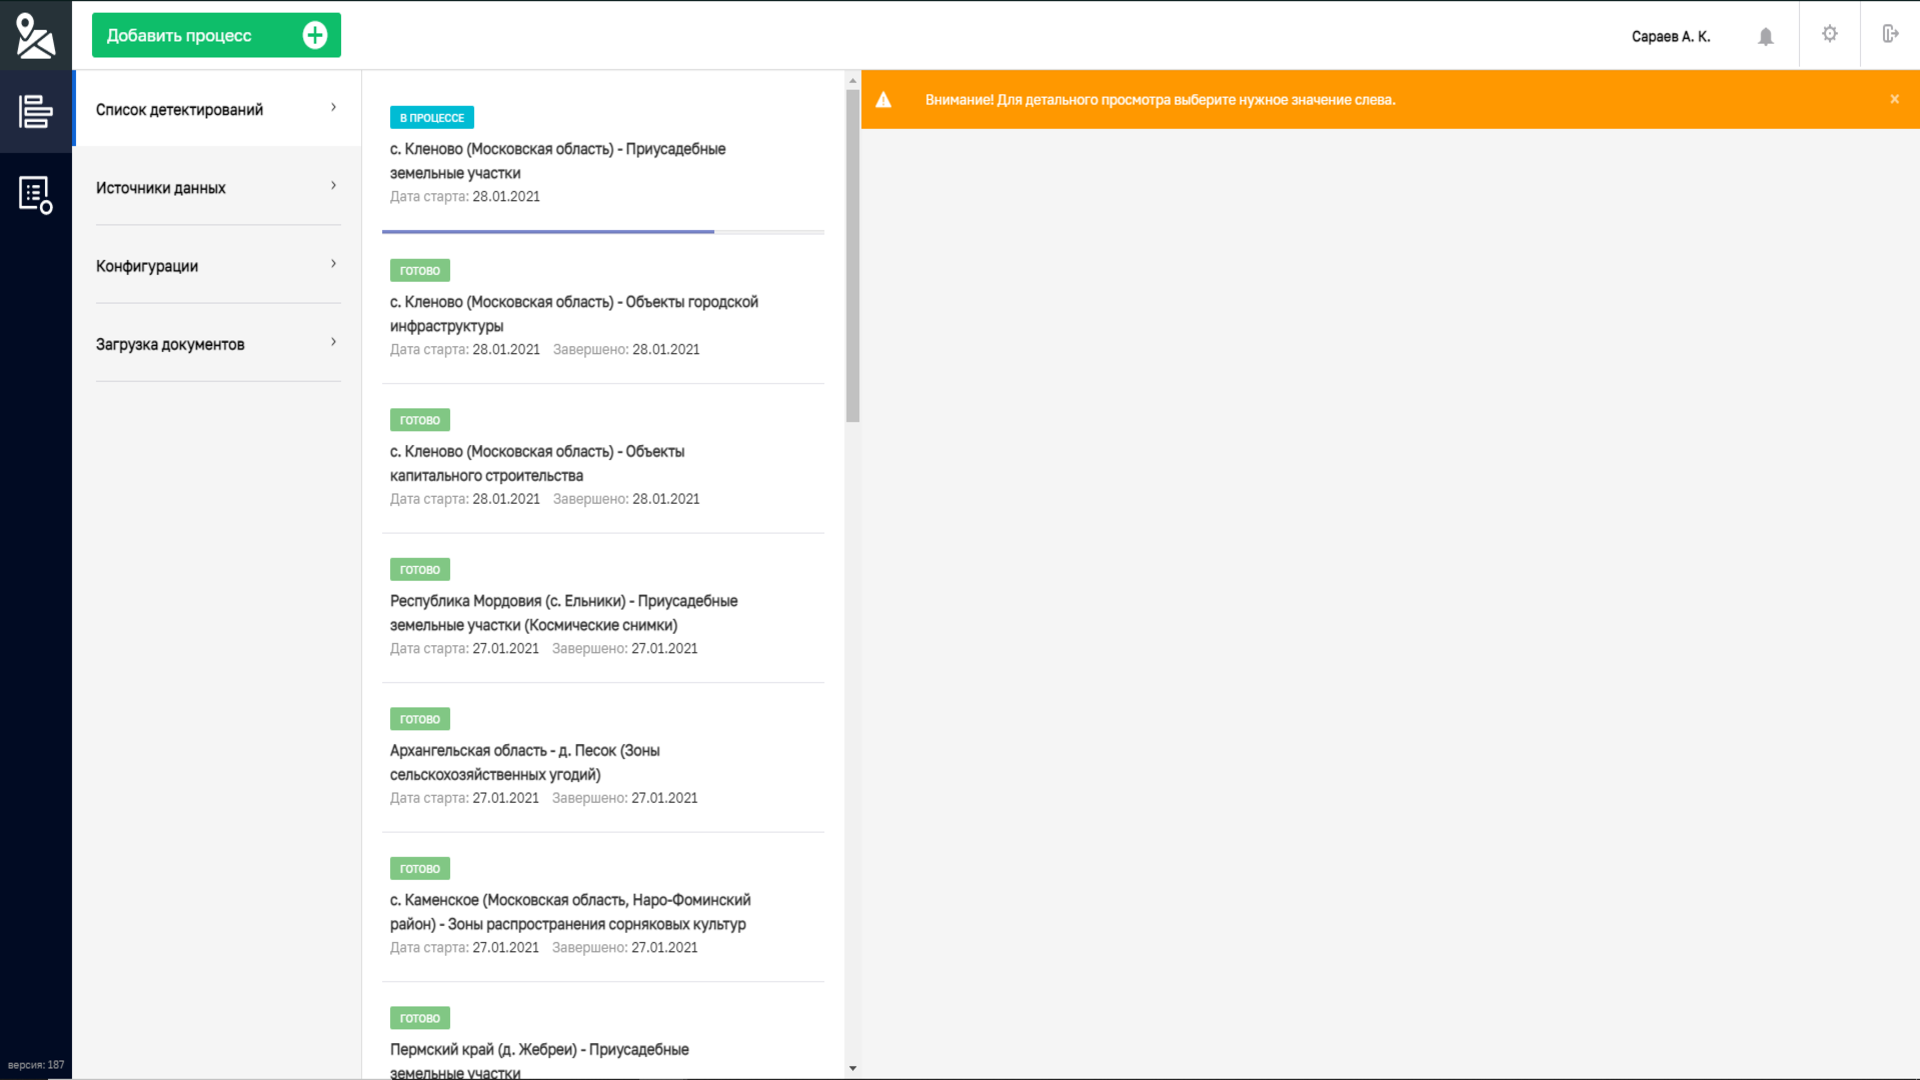The width and height of the screenshot is (1920, 1080).
Task: Click the scrollbar down arrow
Action: [x=853, y=1068]
